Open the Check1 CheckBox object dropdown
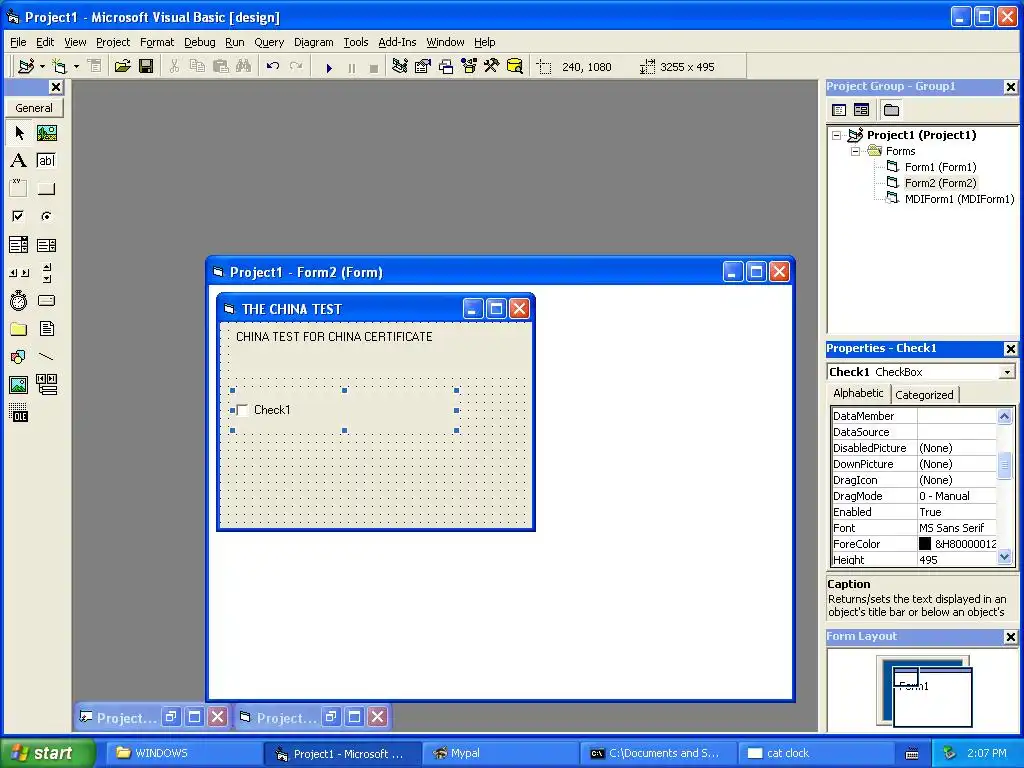 (x=1007, y=372)
